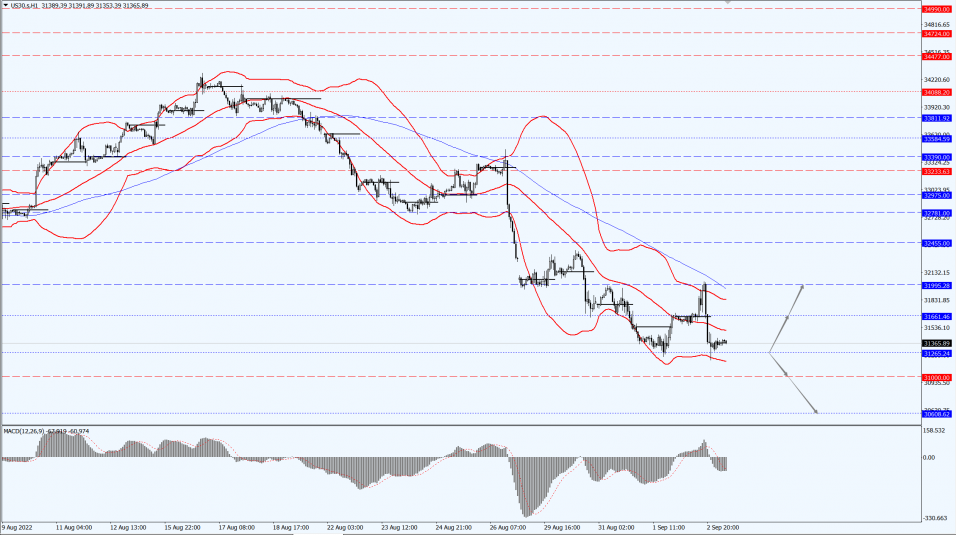The image size is (956, 535).
Task: Select the blue 32455.00 price label
Action: pyautogui.click(x=936, y=242)
